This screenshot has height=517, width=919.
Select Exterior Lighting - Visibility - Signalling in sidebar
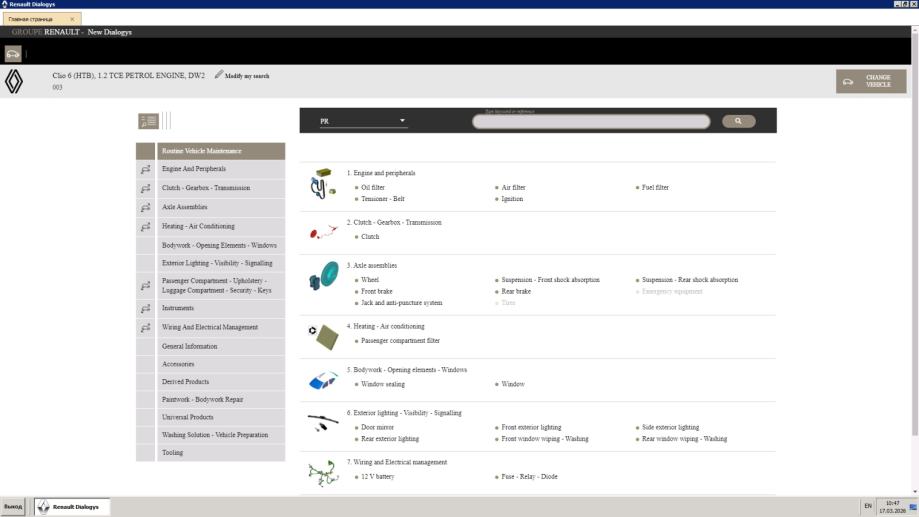click(x=221, y=263)
